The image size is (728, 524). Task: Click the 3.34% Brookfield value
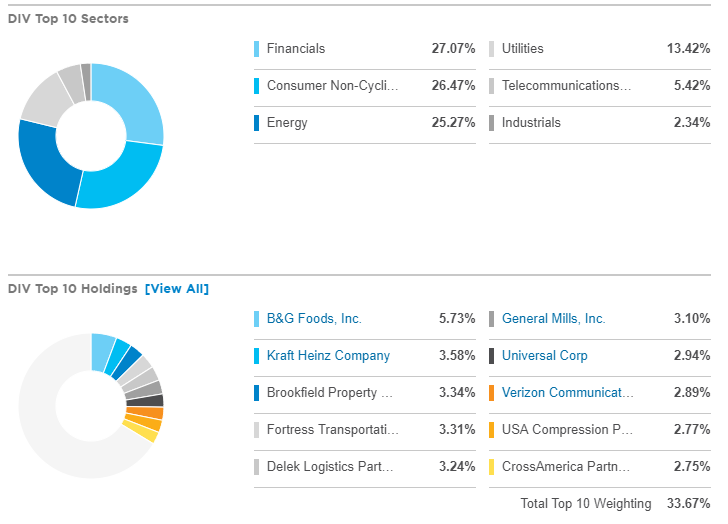click(457, 393)
